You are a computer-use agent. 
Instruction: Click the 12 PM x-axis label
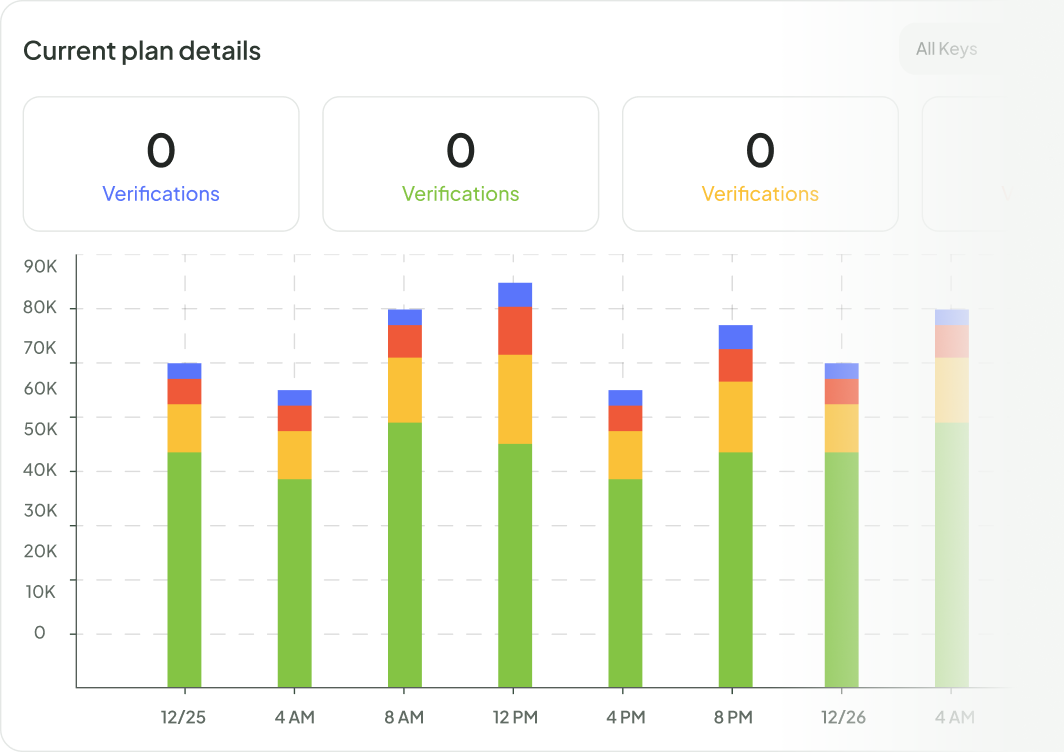pos(515,717)
